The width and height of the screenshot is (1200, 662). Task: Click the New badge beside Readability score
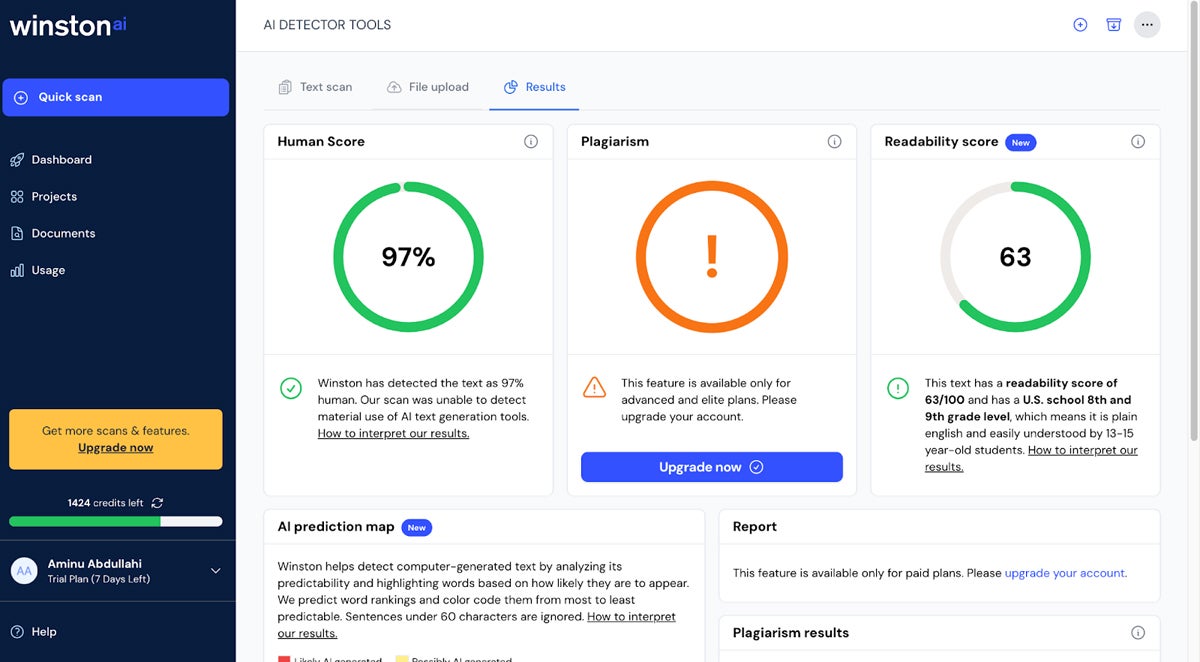coord(1020,143)
